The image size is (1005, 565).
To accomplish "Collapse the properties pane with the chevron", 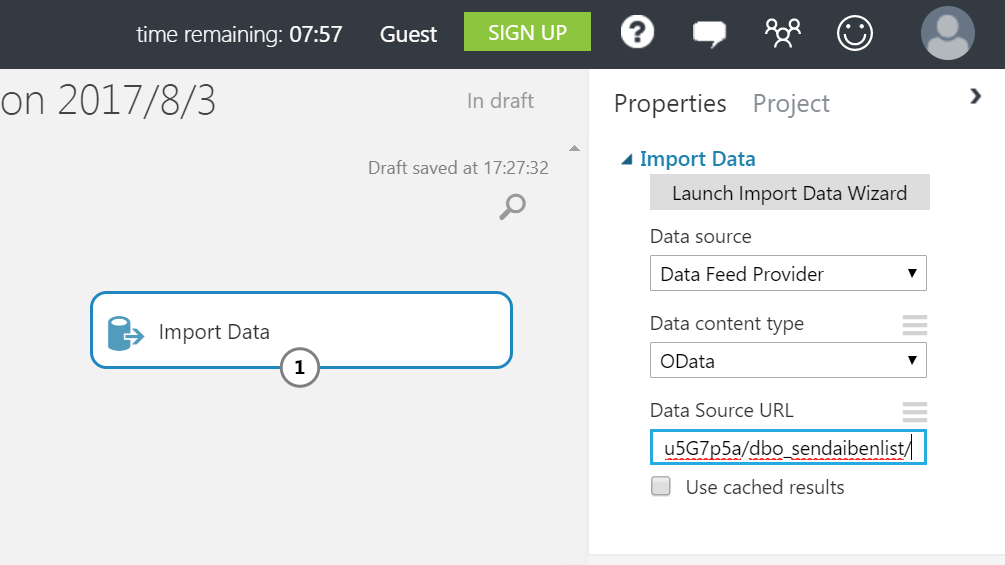I will click(x=976, y=97).
